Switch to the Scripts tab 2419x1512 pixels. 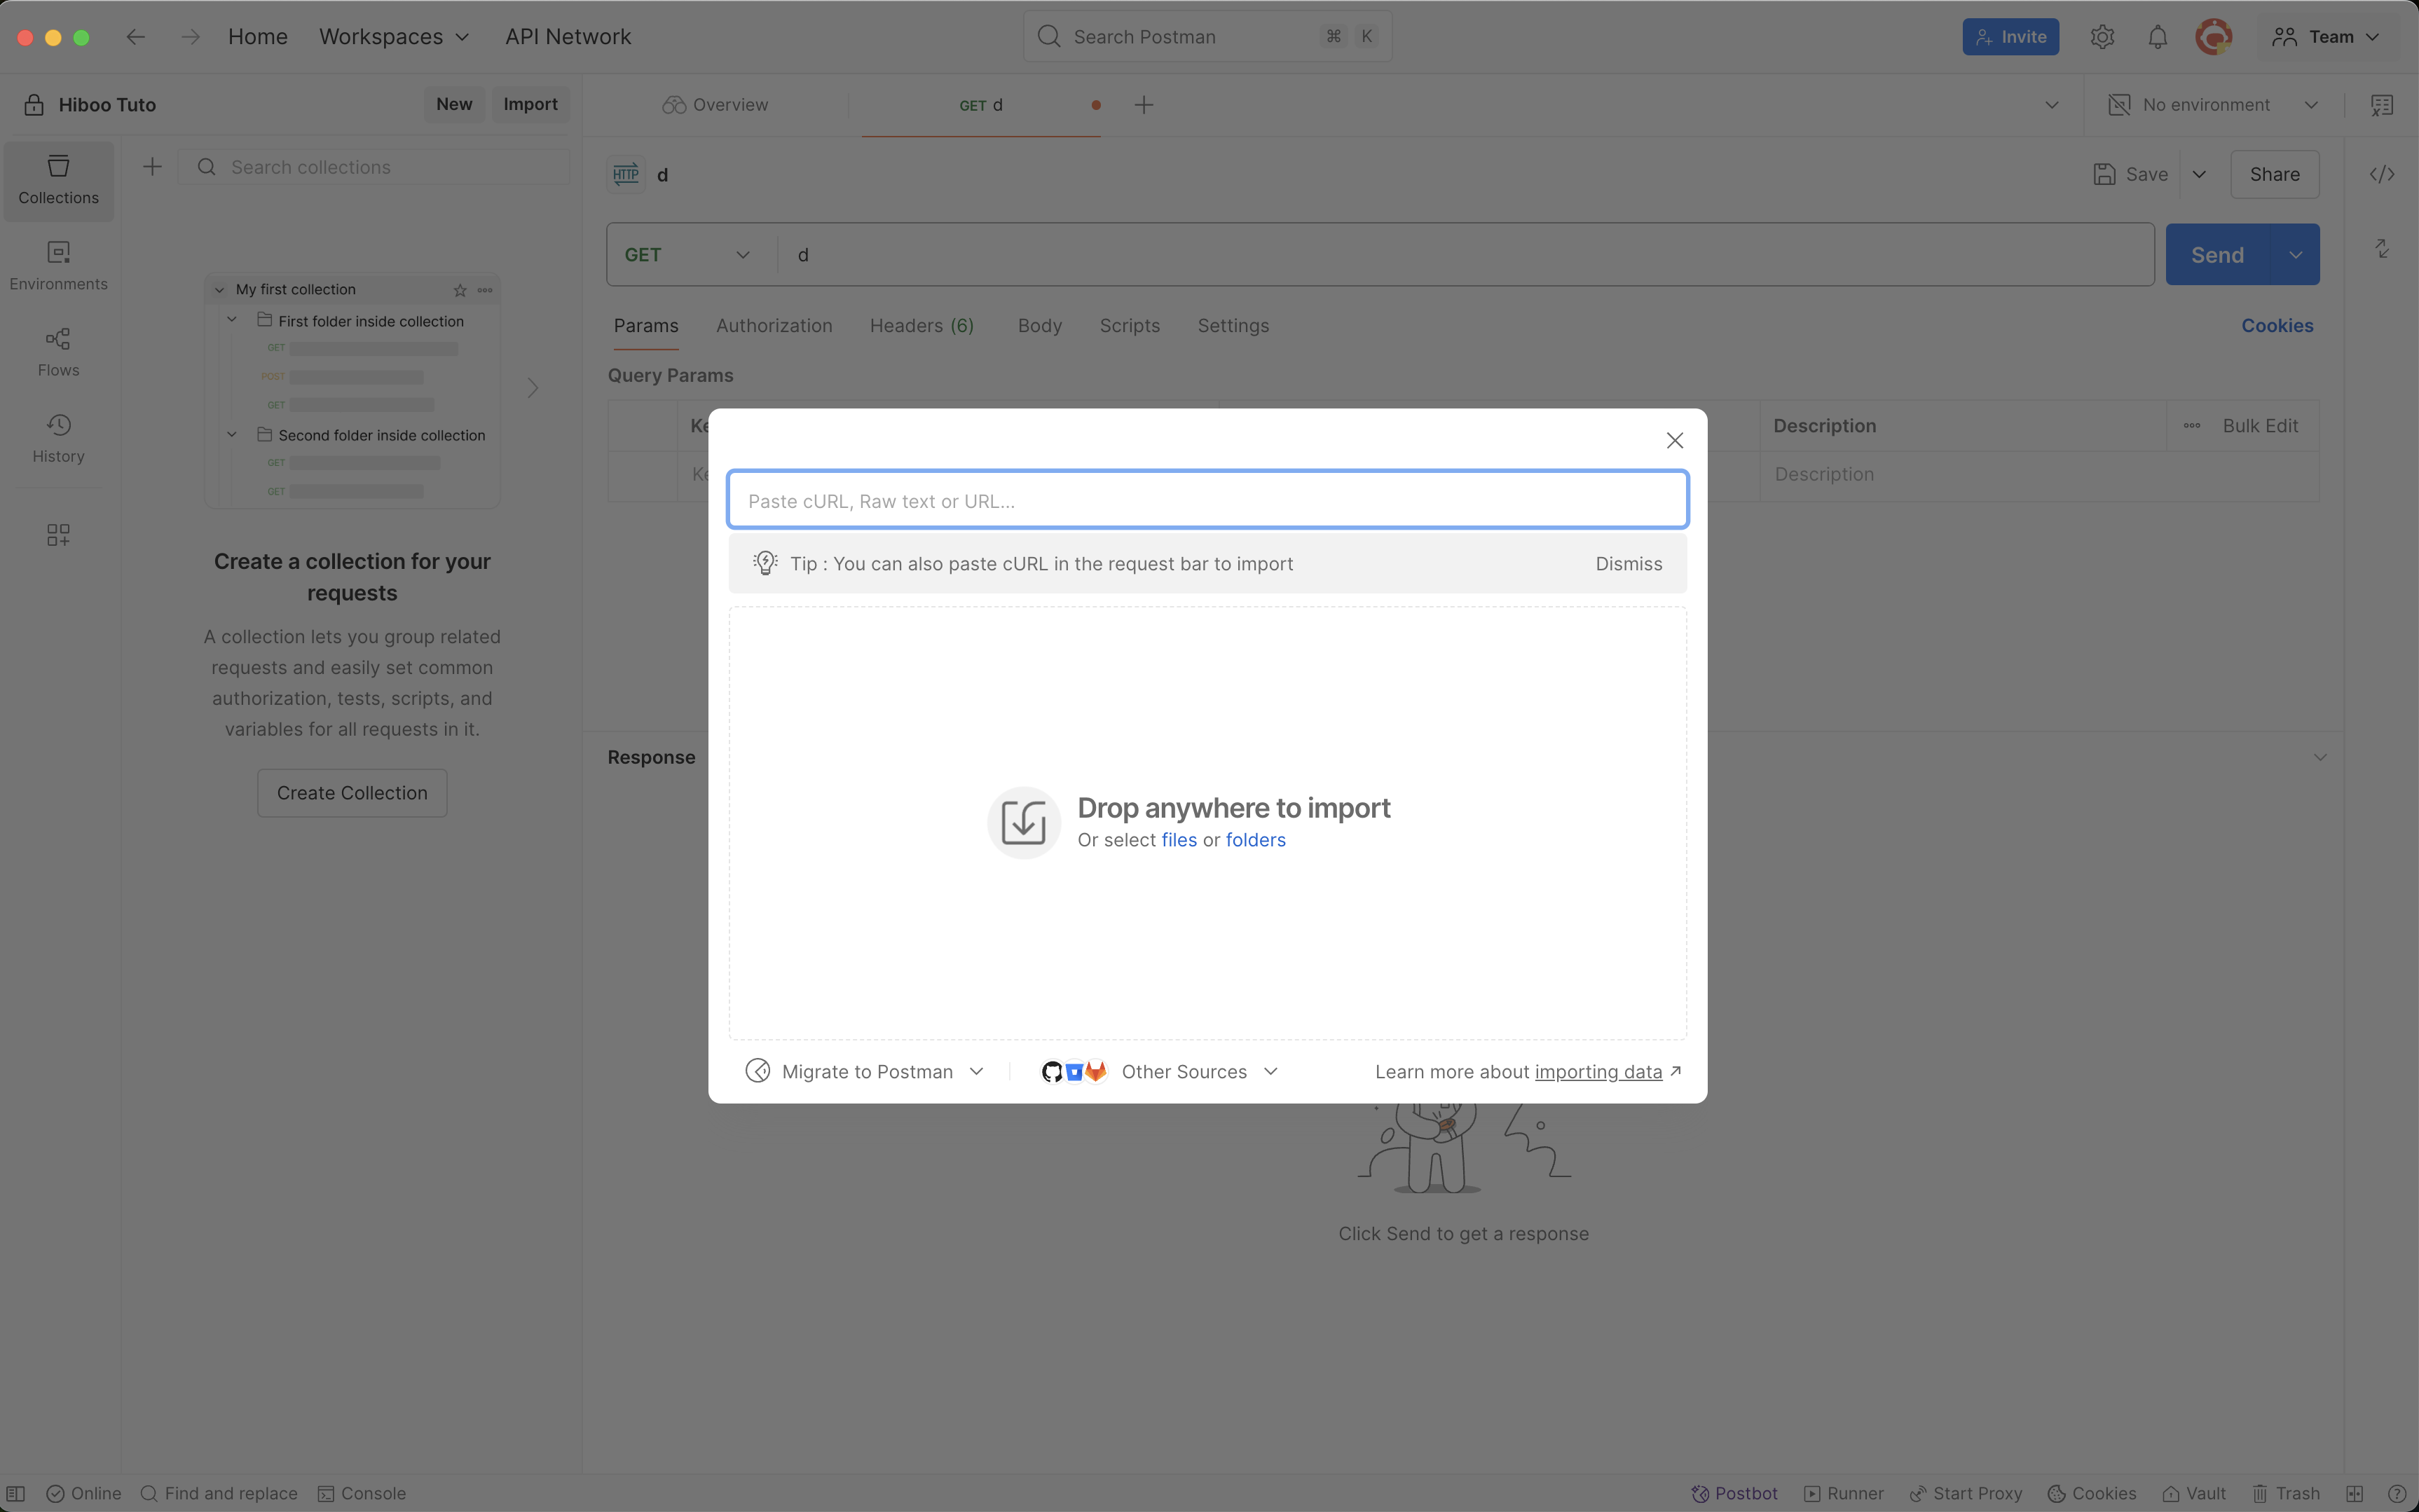tap(1129, 326)
